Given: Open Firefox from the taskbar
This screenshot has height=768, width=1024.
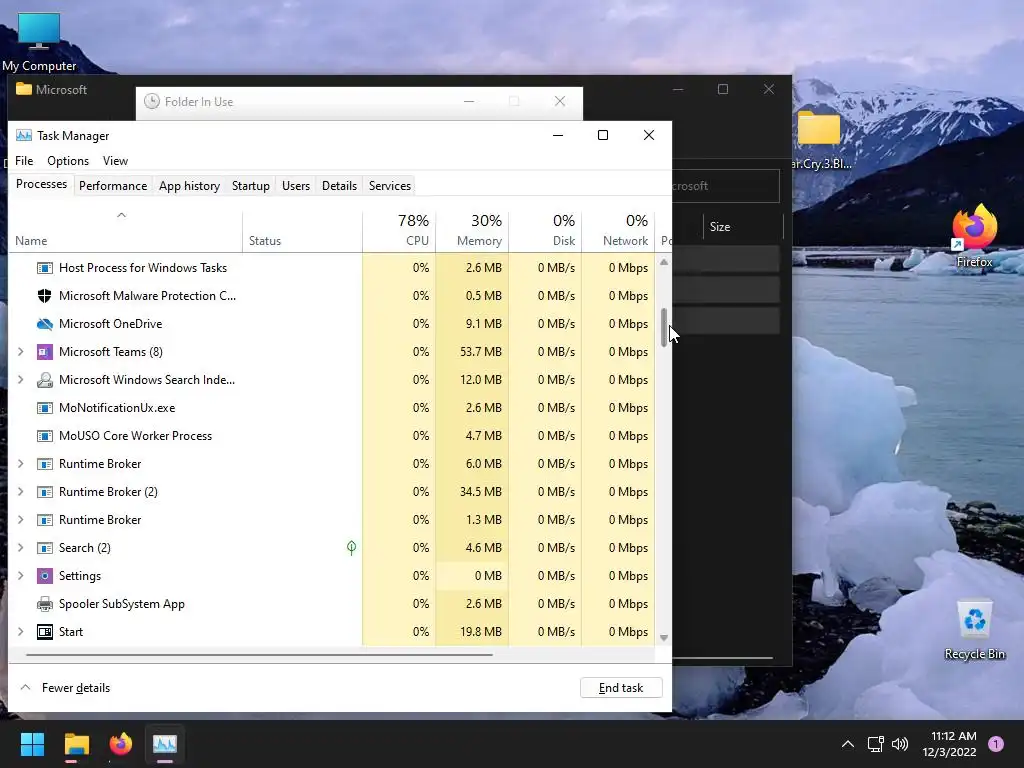Looking at the screenshot, I should point(120,744).
